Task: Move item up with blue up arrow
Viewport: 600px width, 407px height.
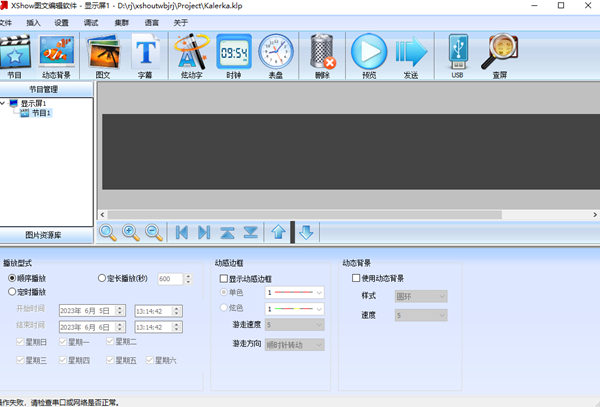Action: coord(278,232)
